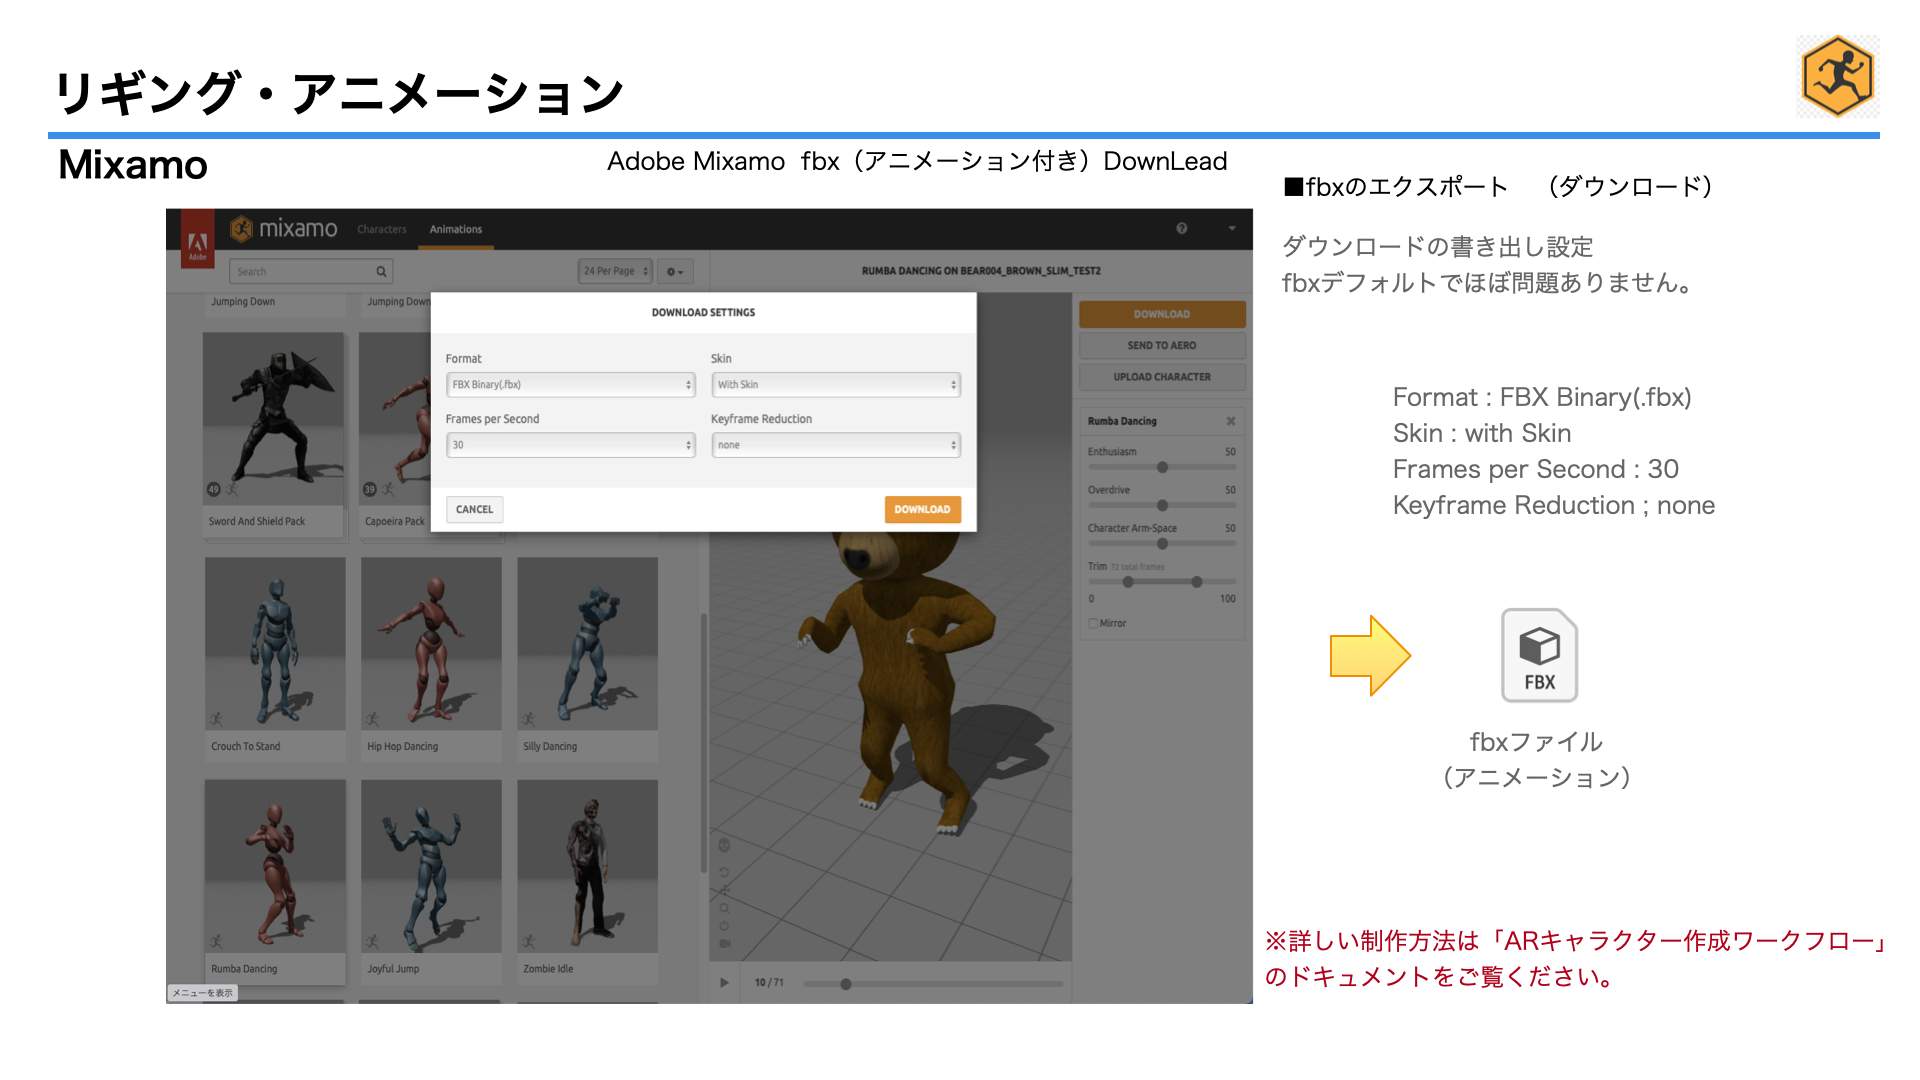
Task: Switch to the Animations tab
Action: tap(456, 229)
